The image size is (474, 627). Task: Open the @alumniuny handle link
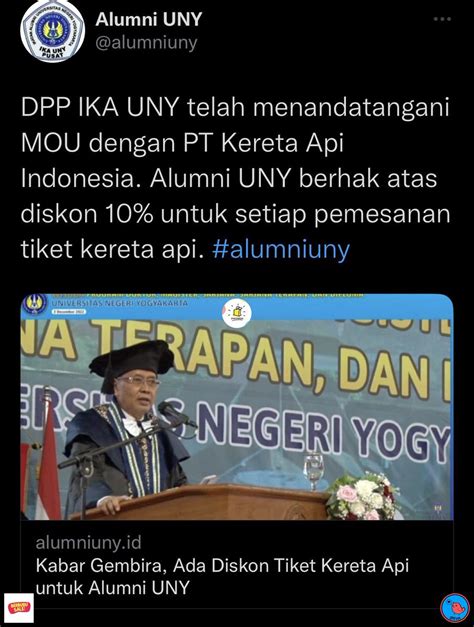pyautogui.click(x=146, y=42)
